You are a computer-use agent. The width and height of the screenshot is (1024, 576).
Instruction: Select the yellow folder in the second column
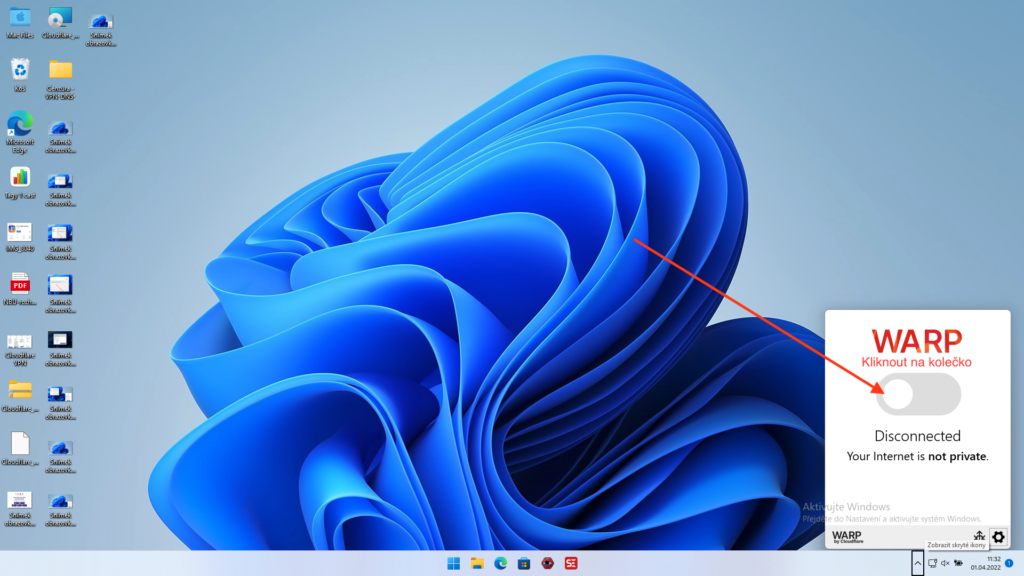(x=61, y=70)
